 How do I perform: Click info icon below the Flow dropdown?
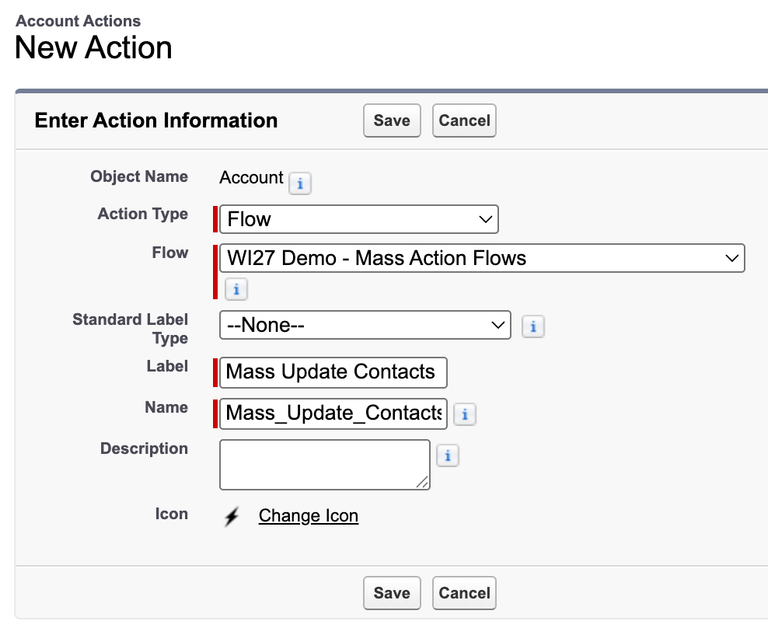236,289
